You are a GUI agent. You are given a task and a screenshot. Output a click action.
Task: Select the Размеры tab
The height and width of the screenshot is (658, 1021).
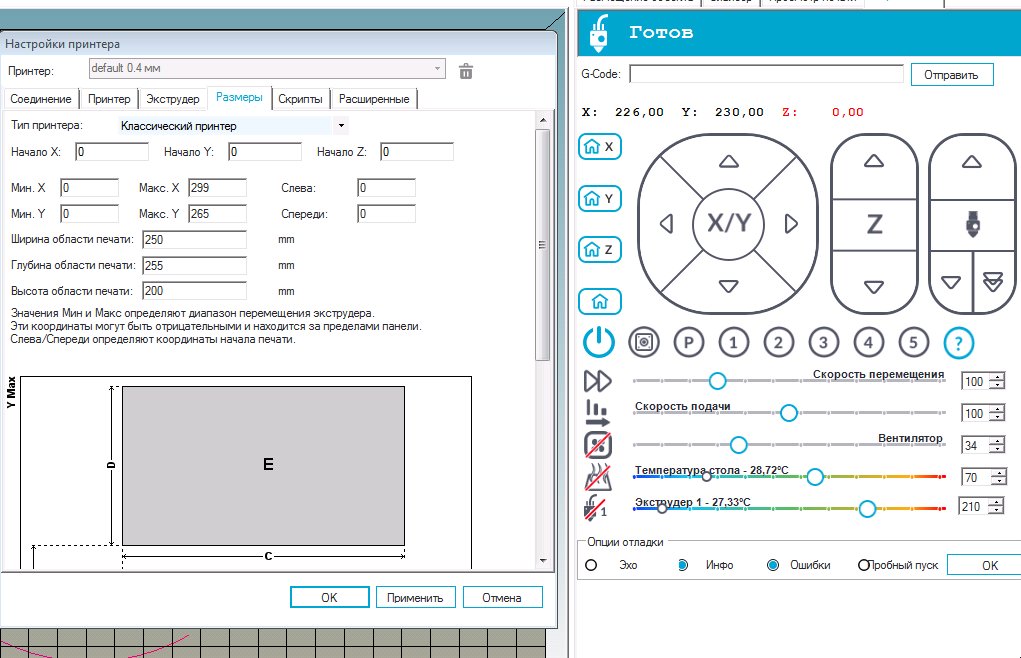click(239, 97)
